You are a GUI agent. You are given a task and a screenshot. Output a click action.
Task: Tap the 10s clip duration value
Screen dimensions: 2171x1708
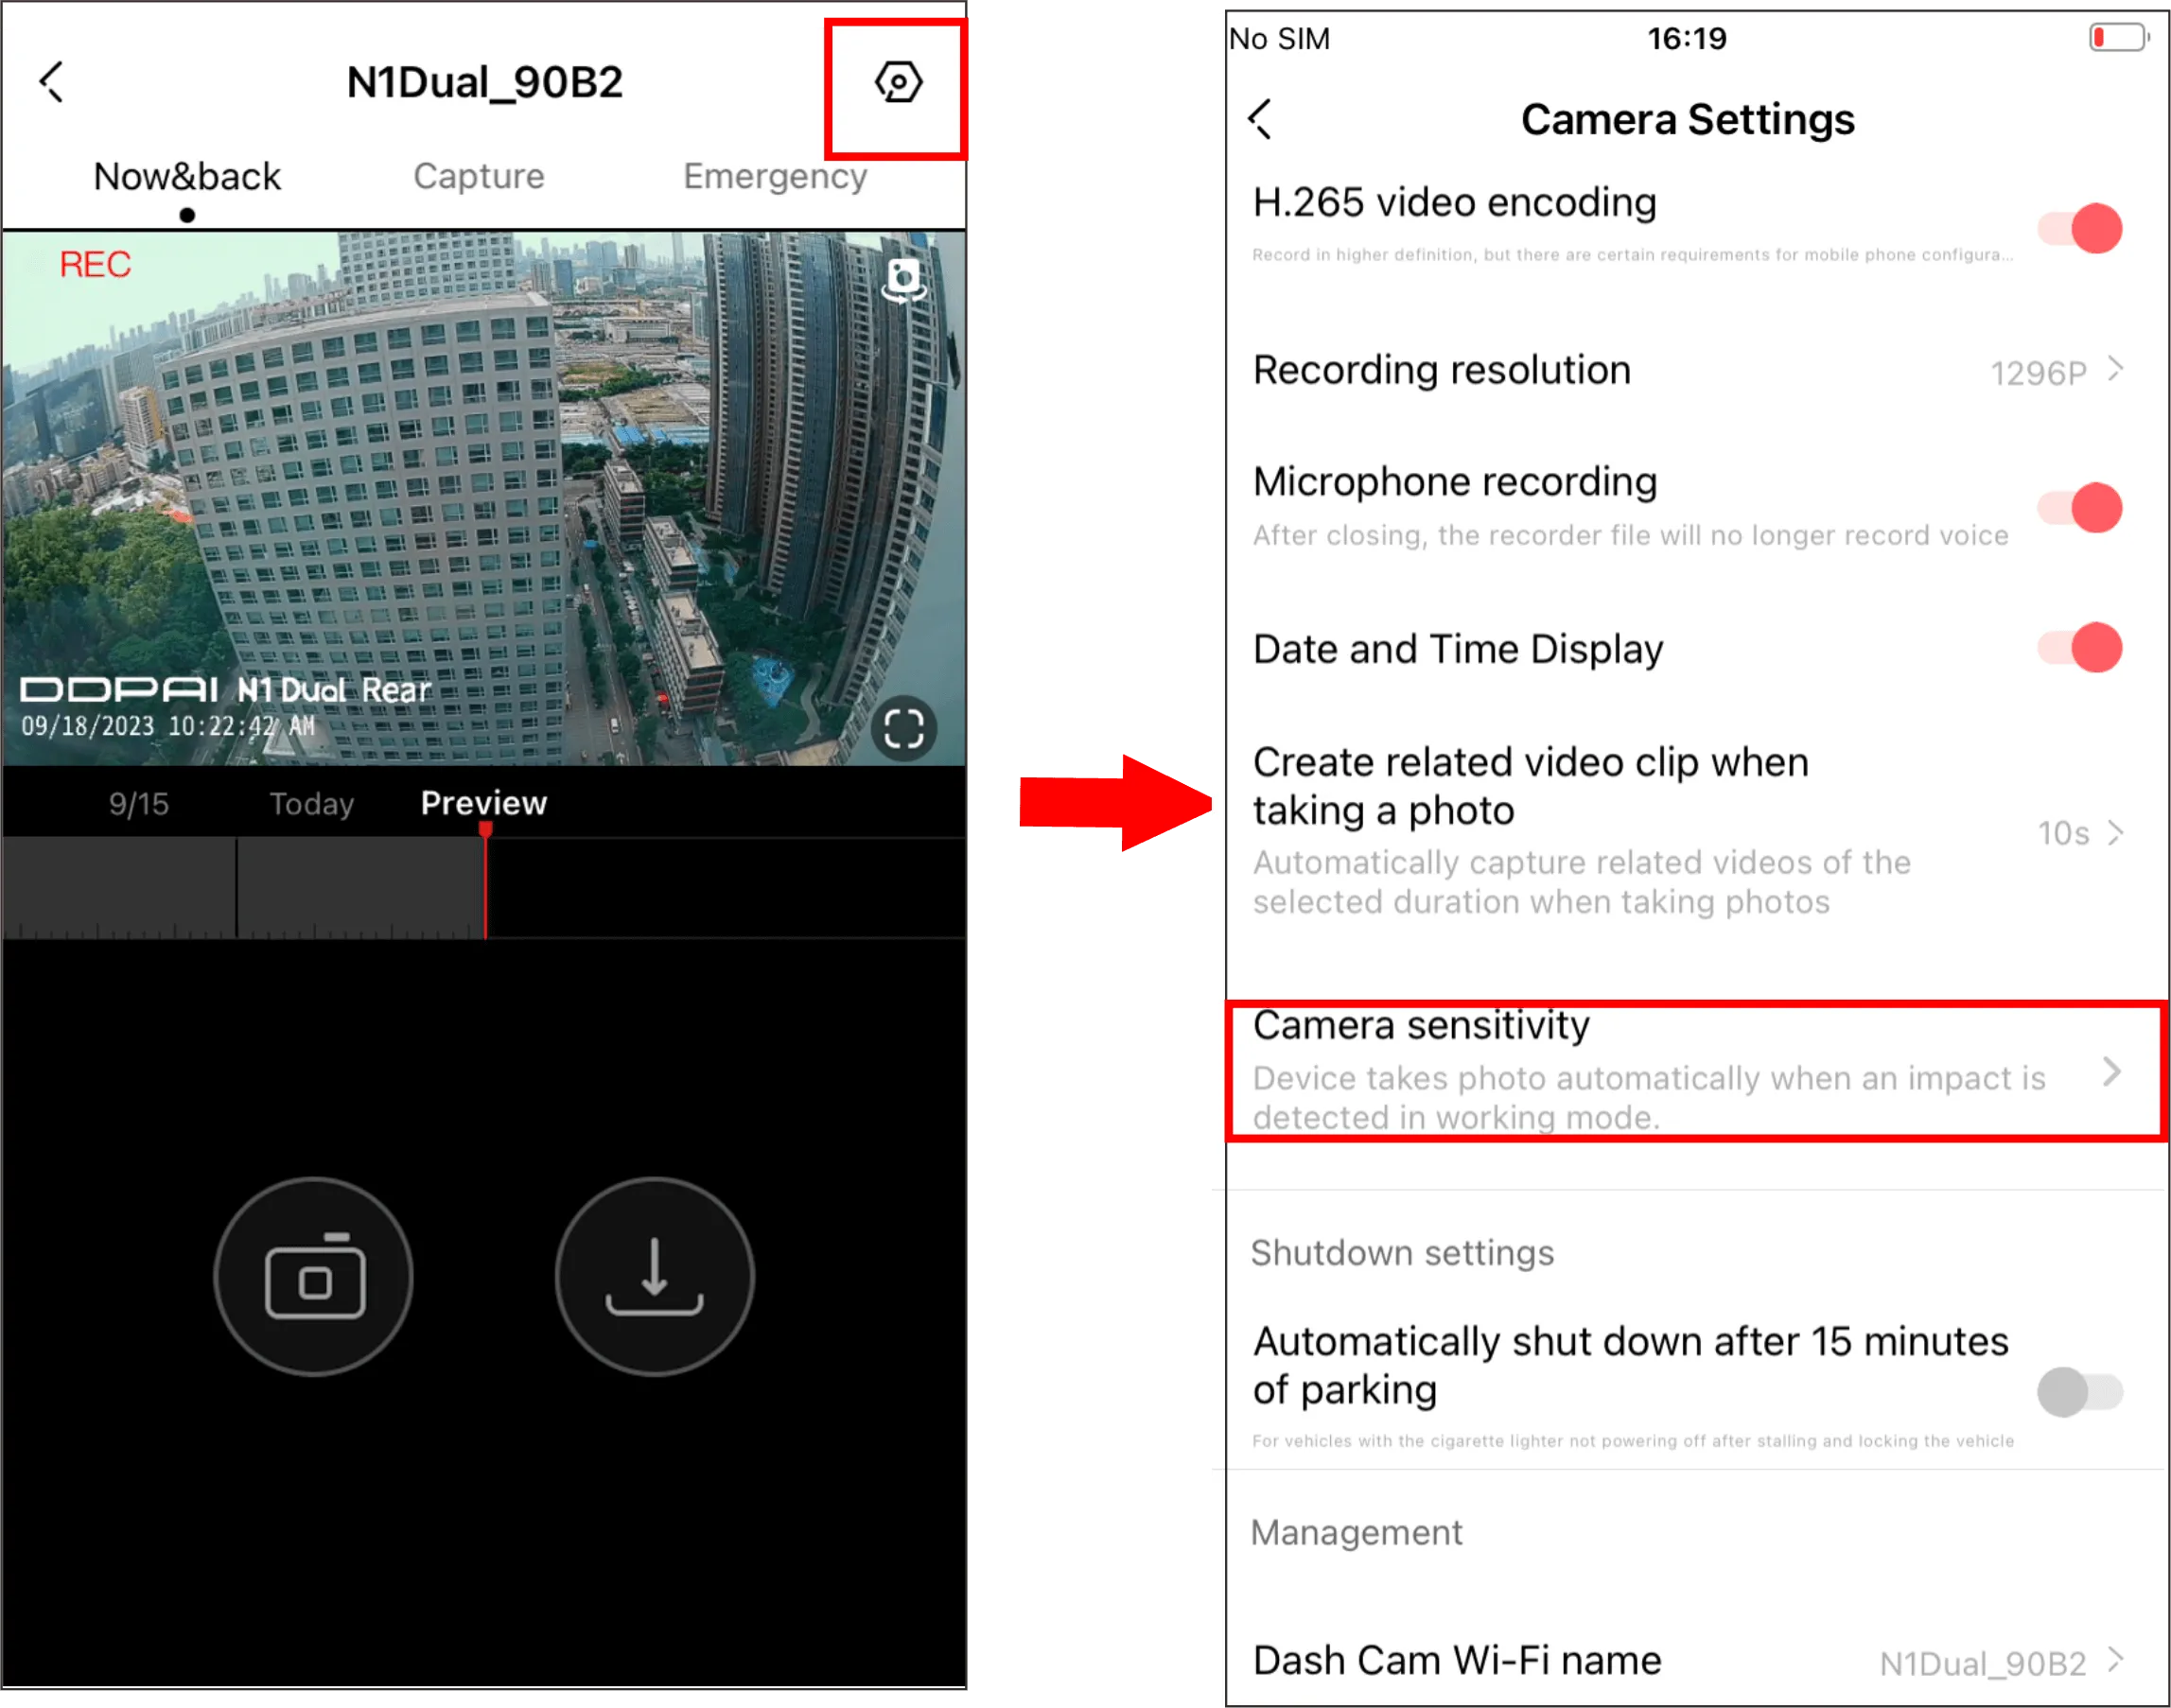[2064, 833]
